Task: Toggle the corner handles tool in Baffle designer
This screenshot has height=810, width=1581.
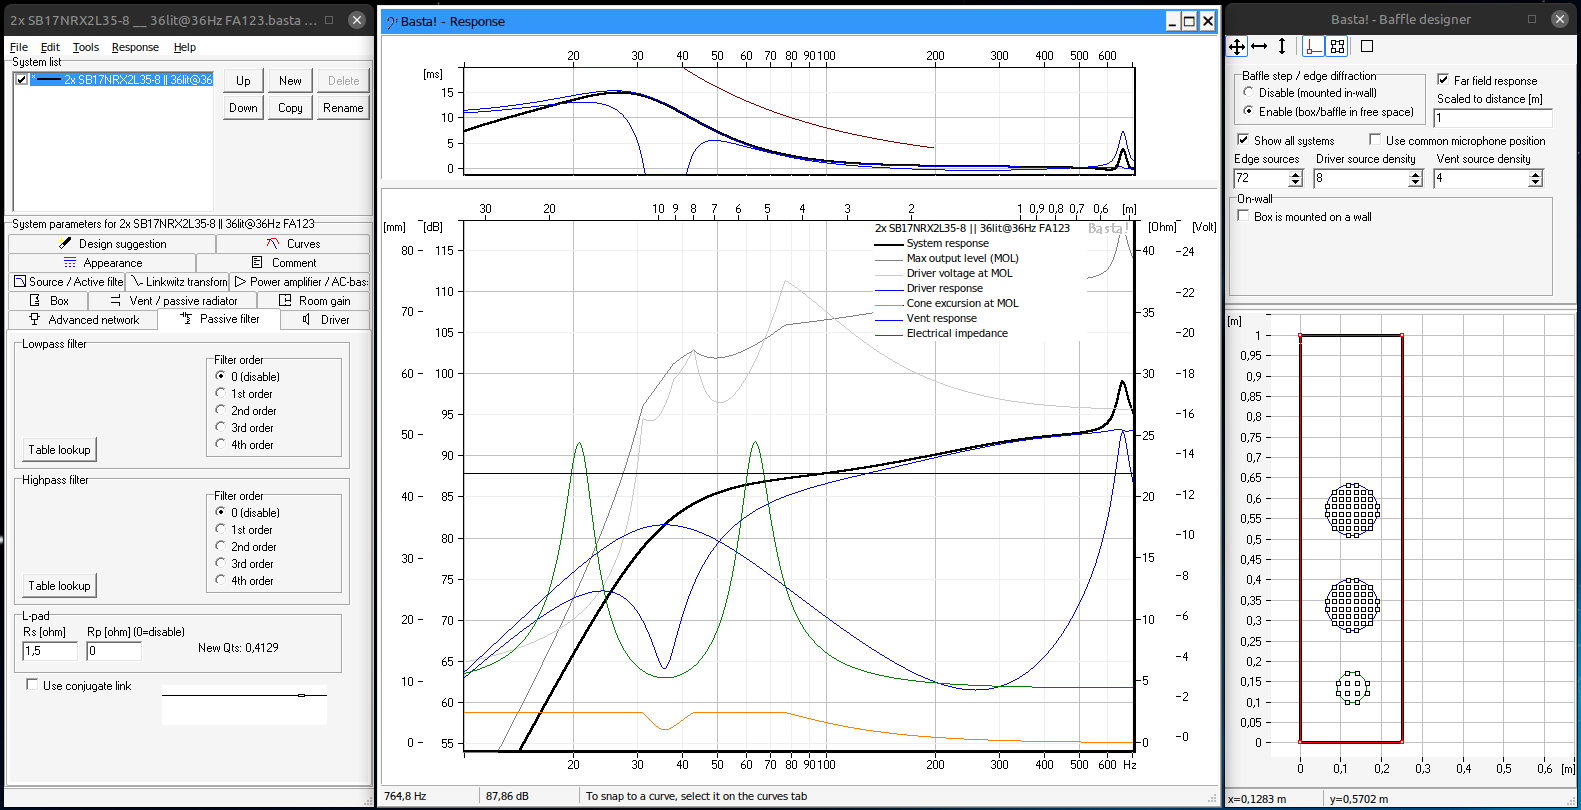Action: pyautogui.click(x=1337, y=46)
